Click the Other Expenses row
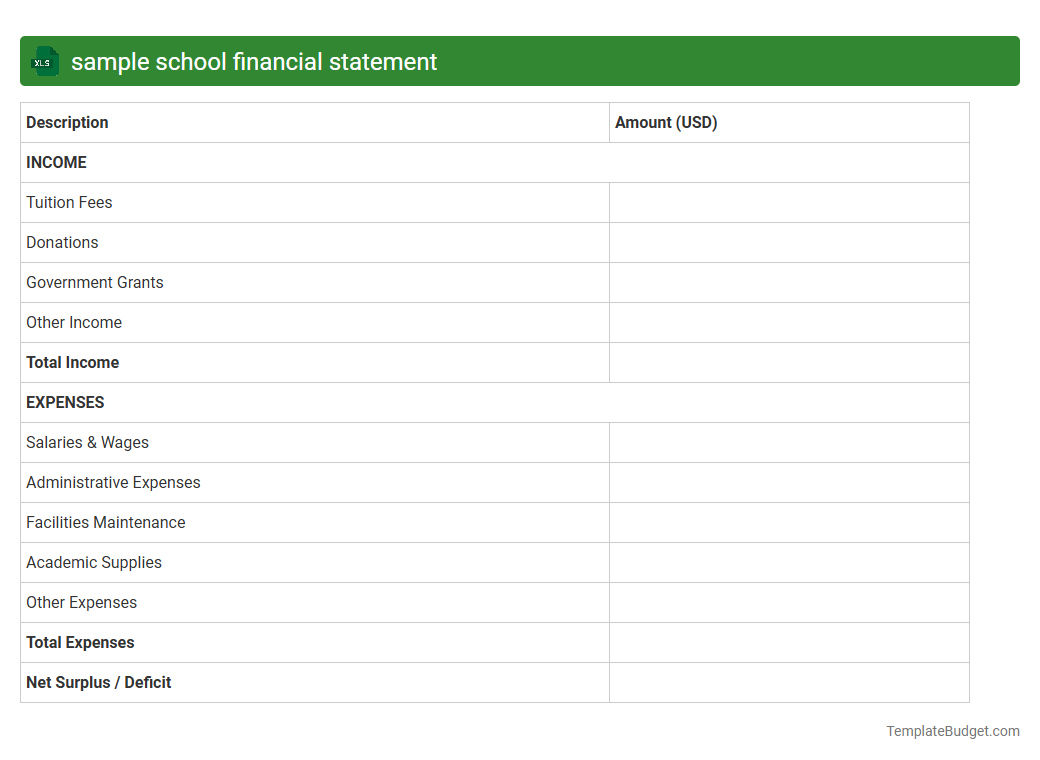Viewport: 1040px width, 760px height. [81, 602]
